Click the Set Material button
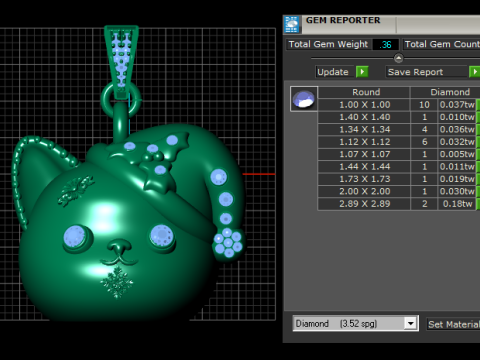 pyautogui.click(x=454, y=324)
